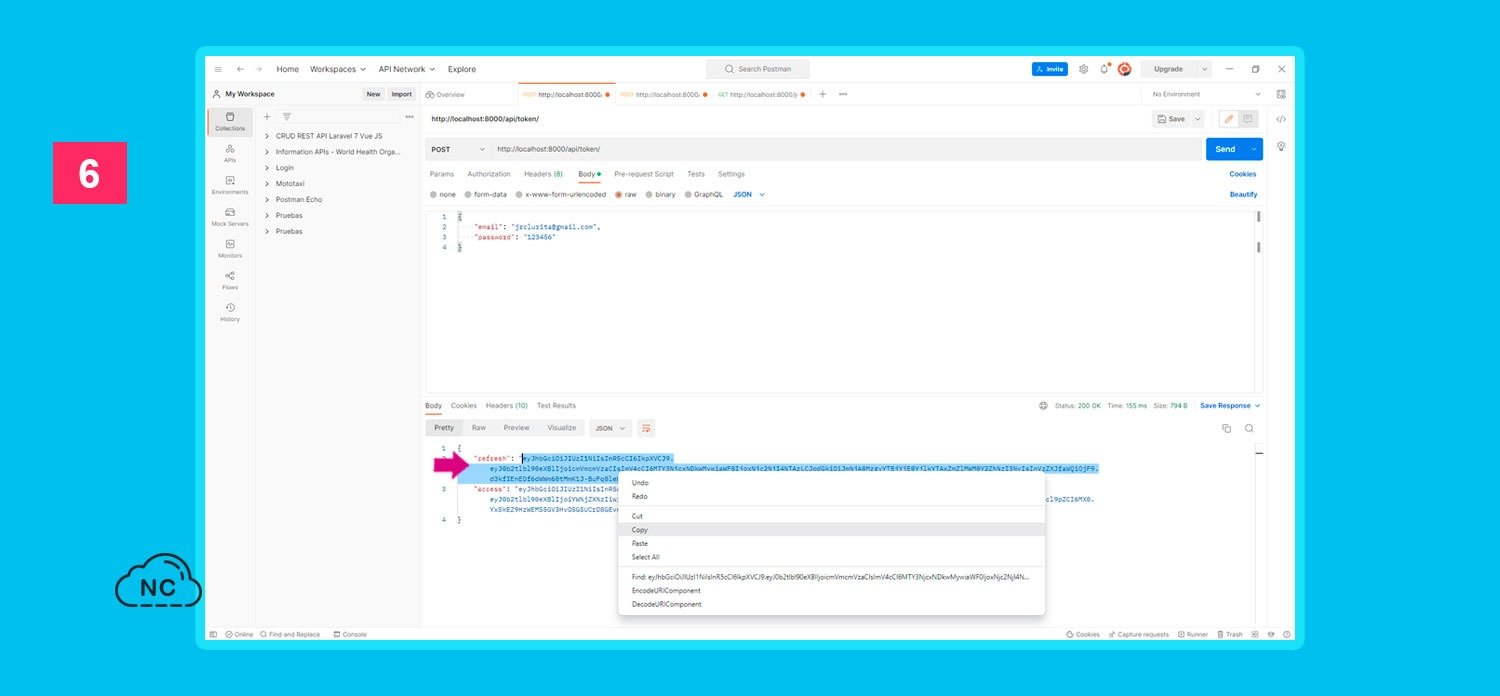Open the user avatar menu

tap(1124, 69)
